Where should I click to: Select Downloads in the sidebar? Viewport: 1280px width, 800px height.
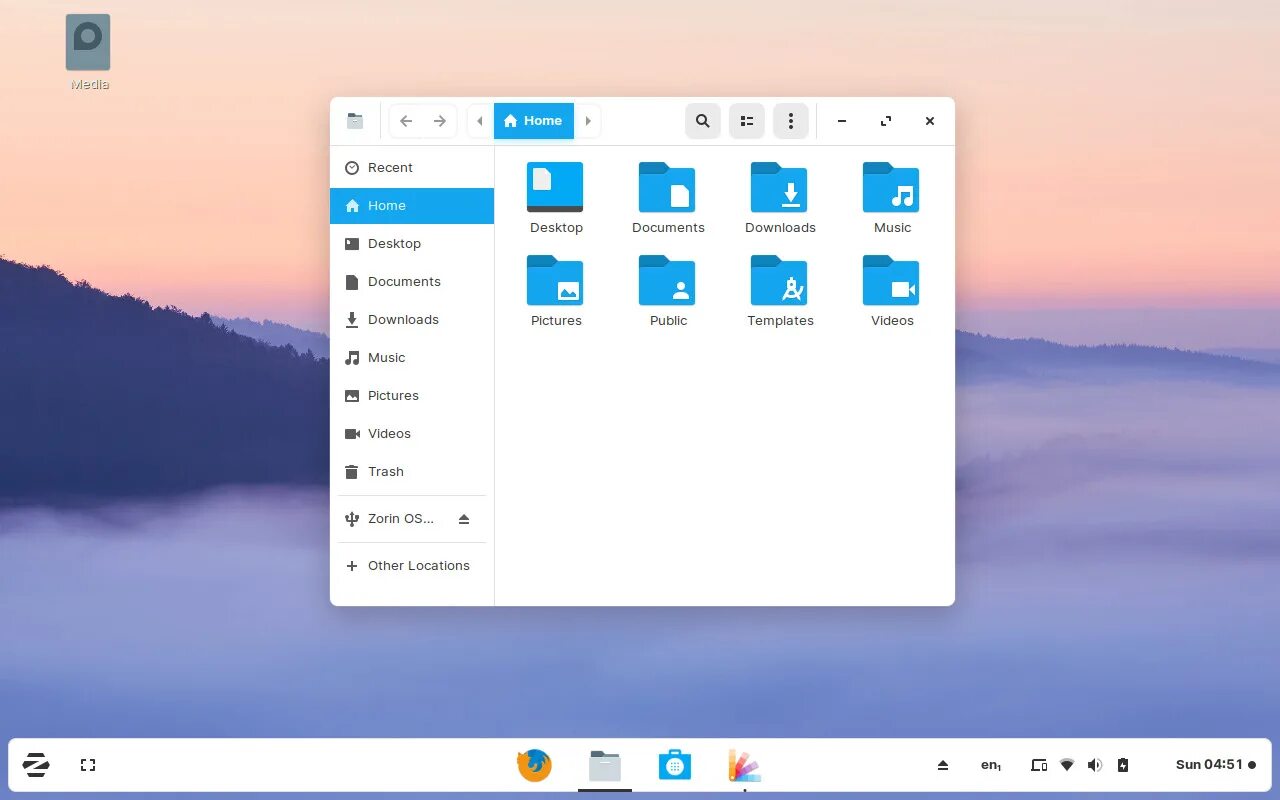pyautogui.click(x=412, y=320)
